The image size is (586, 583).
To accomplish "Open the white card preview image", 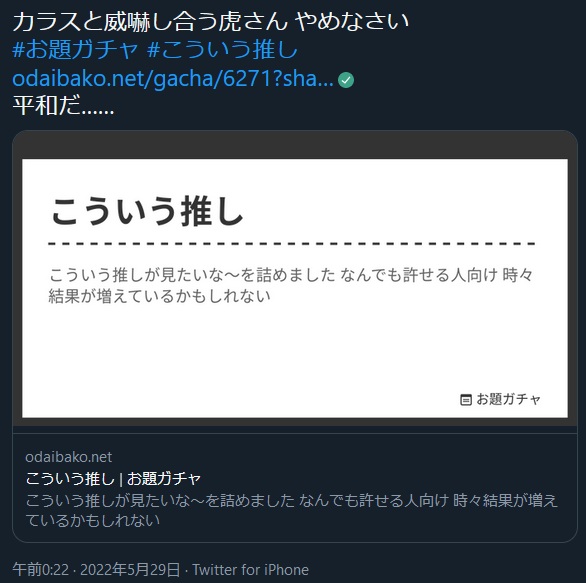I will tap(295, 288).
